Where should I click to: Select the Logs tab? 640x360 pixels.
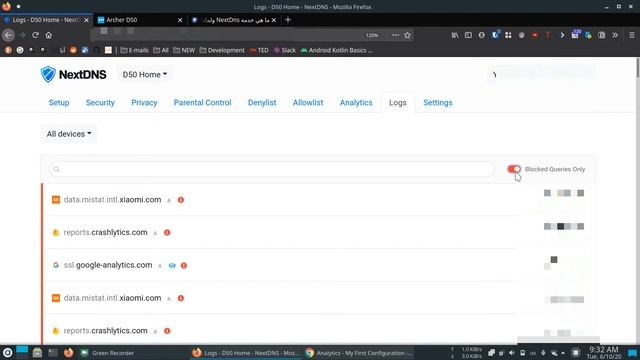coord(398,103)
